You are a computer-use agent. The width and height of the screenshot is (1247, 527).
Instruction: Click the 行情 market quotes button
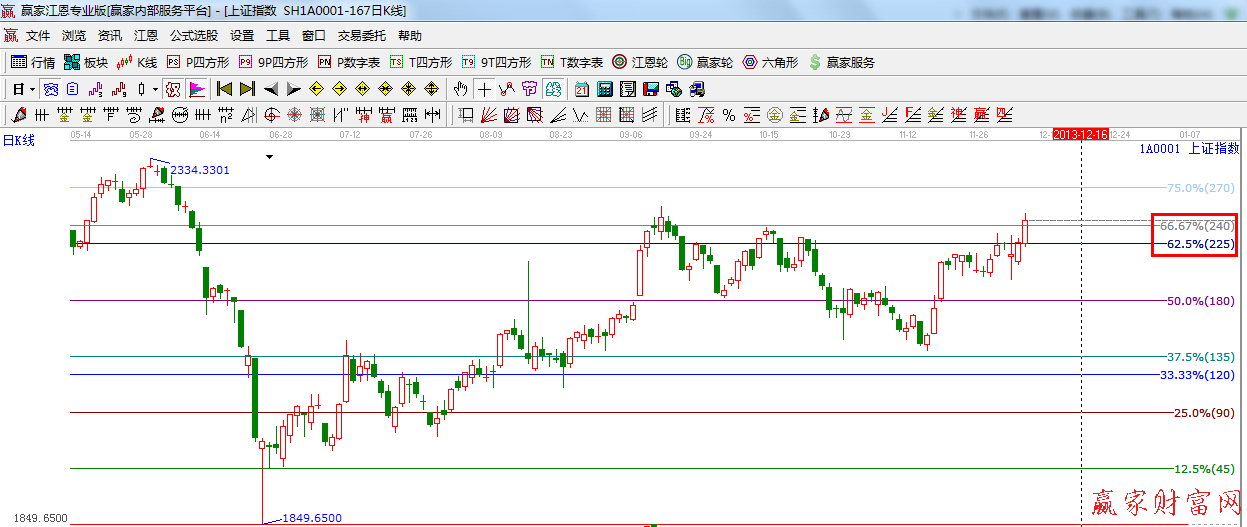point(33,62)
